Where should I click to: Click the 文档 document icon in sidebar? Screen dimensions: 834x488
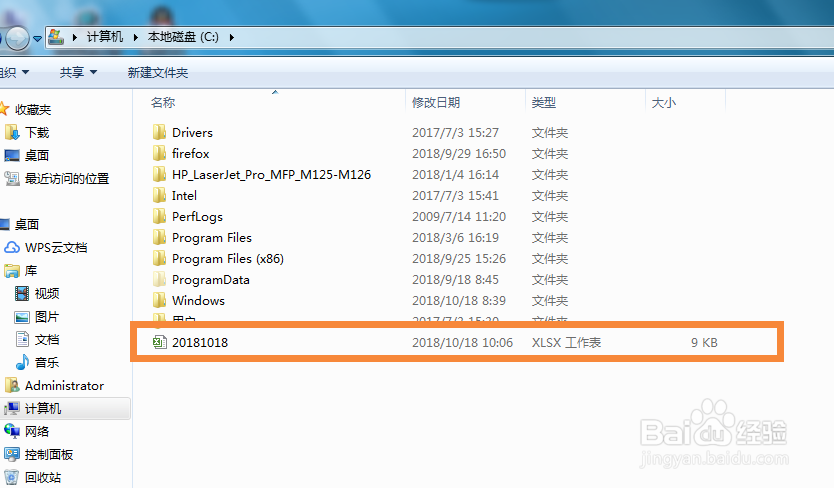(22, 339)
